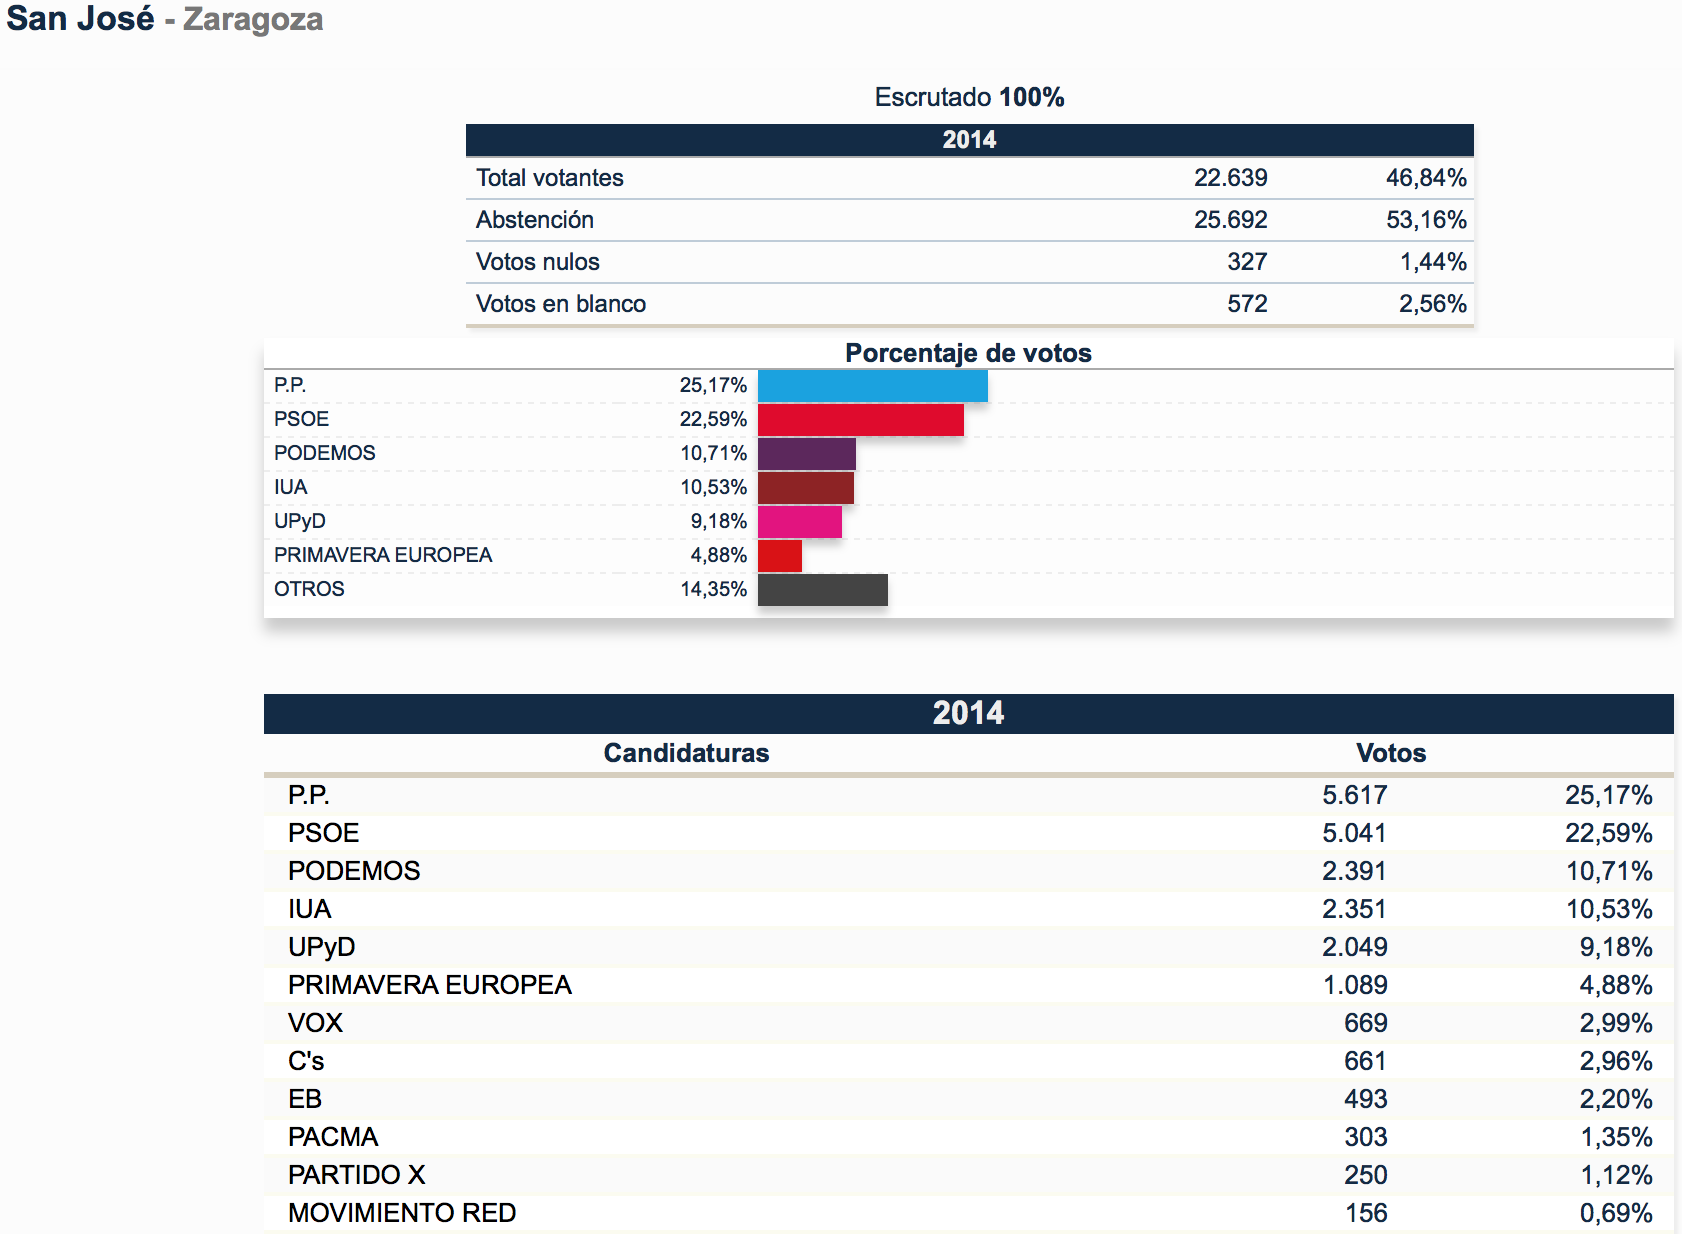Screen dimensions: 1682x1234
Task: Click the small red PRIMAVERA EUROPEA bar
Action: [779, 556]
